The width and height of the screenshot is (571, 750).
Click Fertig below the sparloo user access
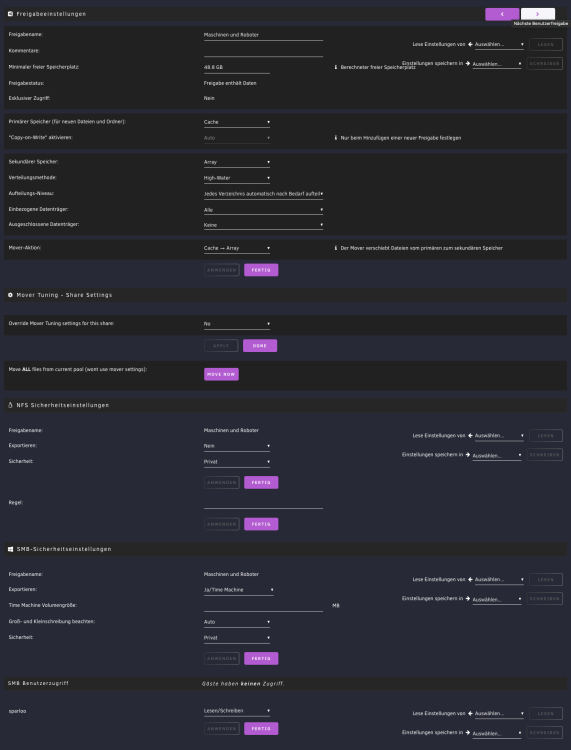tap(261, 729)
